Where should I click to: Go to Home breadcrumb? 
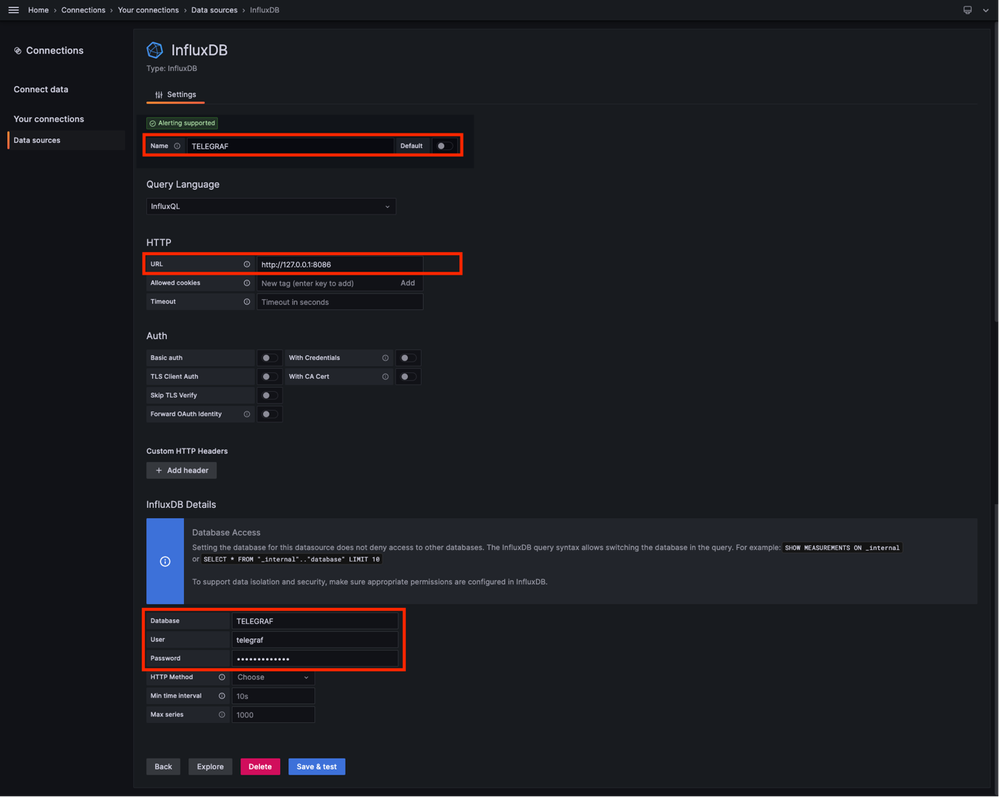[x=38, y=10]
